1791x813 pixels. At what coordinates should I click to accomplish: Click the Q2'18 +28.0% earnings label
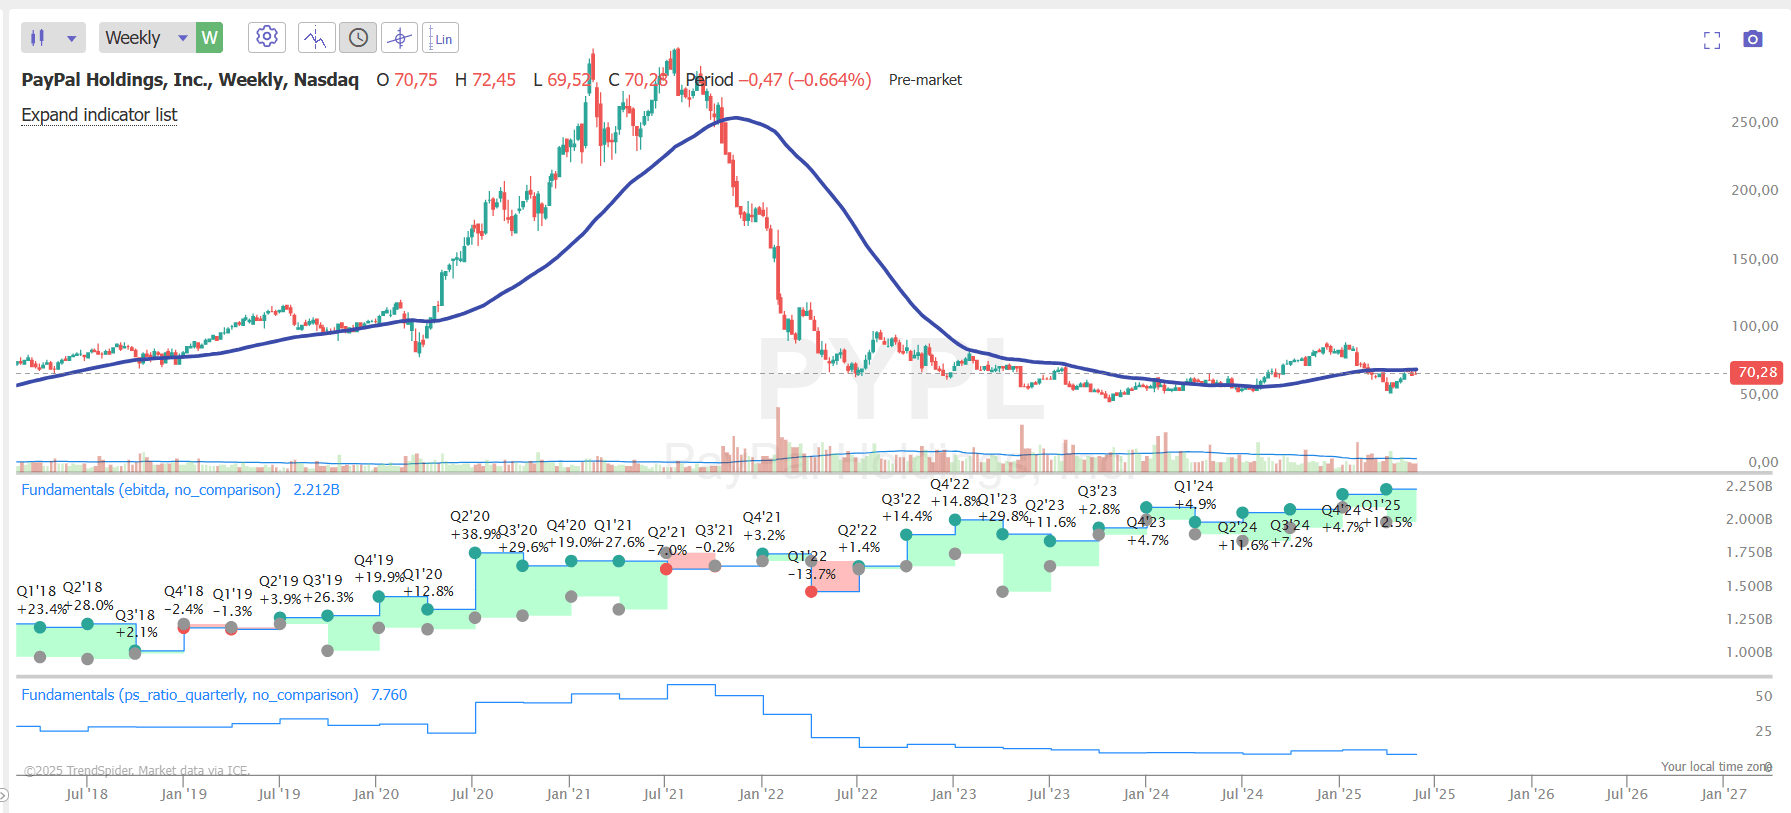pos(88,596)
